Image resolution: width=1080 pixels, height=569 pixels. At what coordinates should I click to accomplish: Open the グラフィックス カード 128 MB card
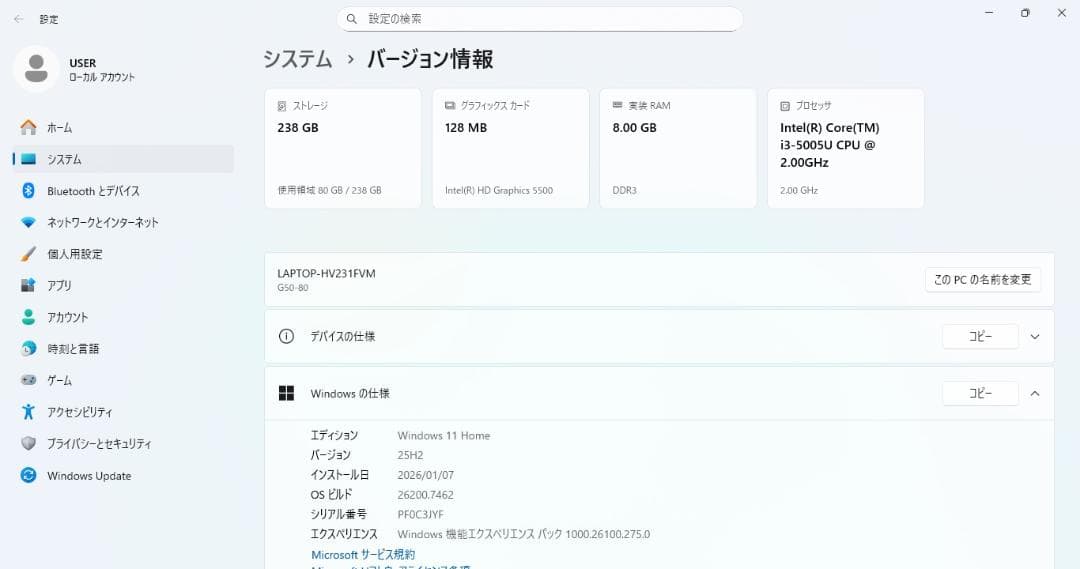510,148
